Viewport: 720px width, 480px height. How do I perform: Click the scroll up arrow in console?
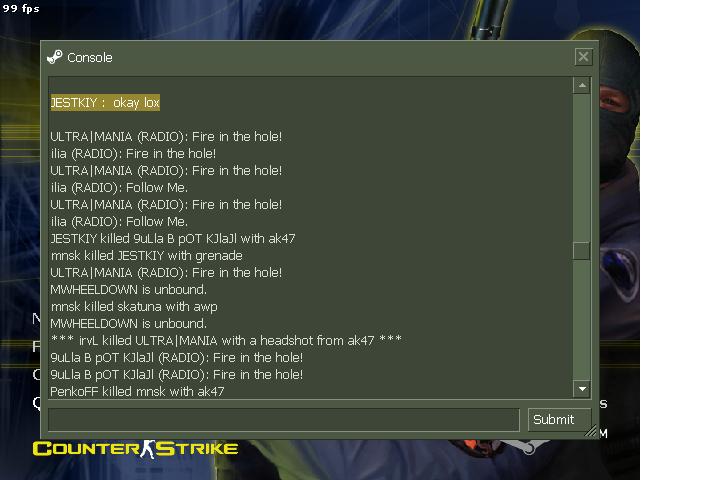pyautogui.click(x=582, y=85)
